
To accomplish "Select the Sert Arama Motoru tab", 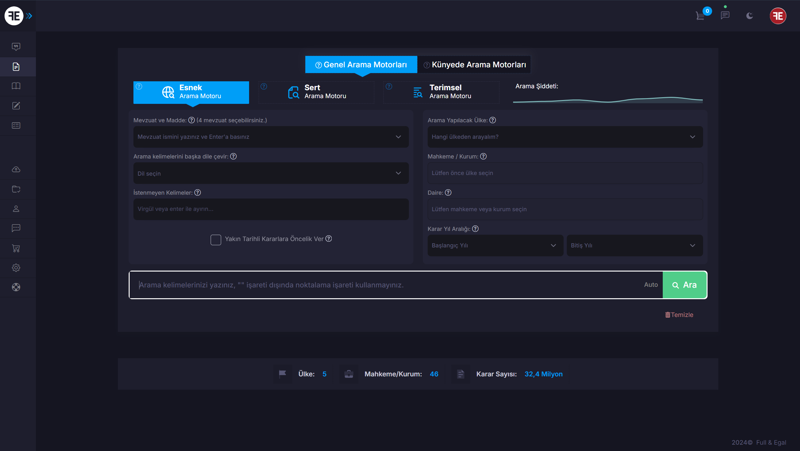I will (x=316, y=92).
